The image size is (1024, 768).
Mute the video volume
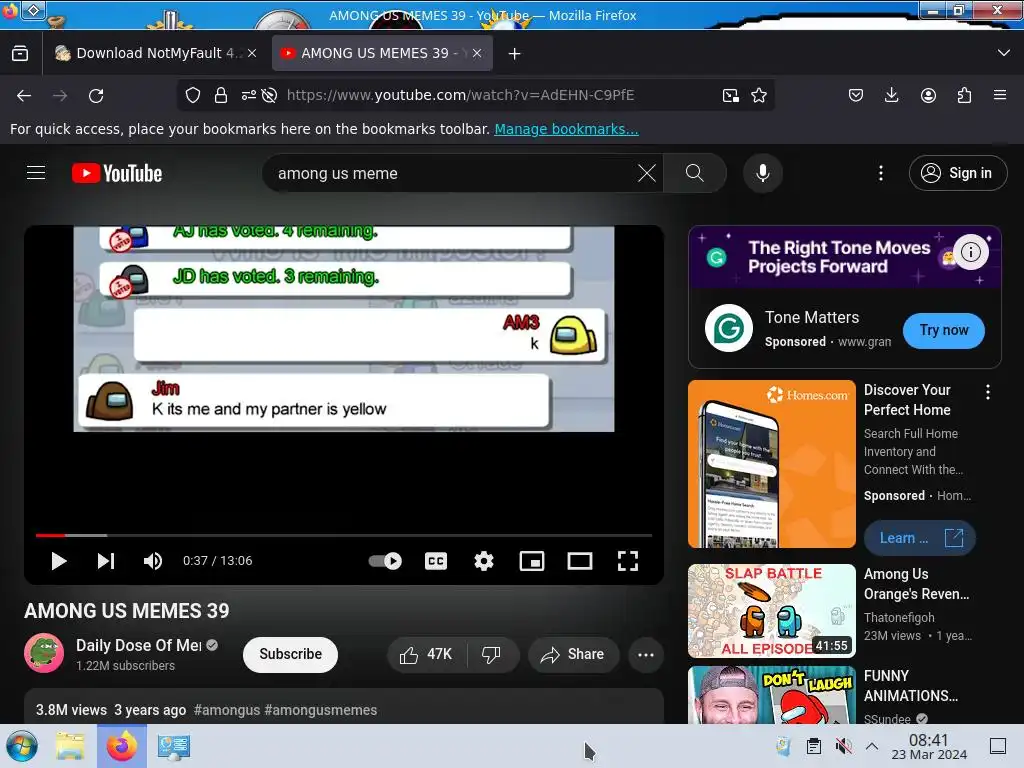pyautogui.click(x=153, y=561)
